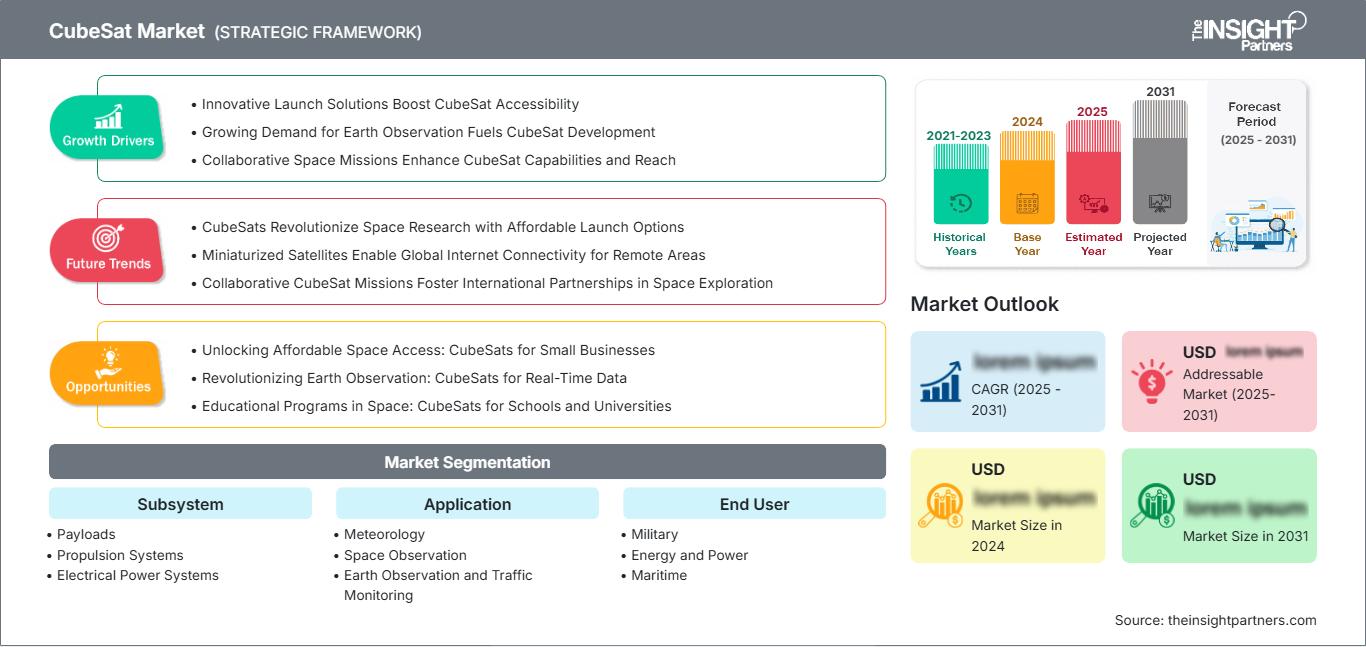Click the Propulsion Systems item

click(120, 555)
